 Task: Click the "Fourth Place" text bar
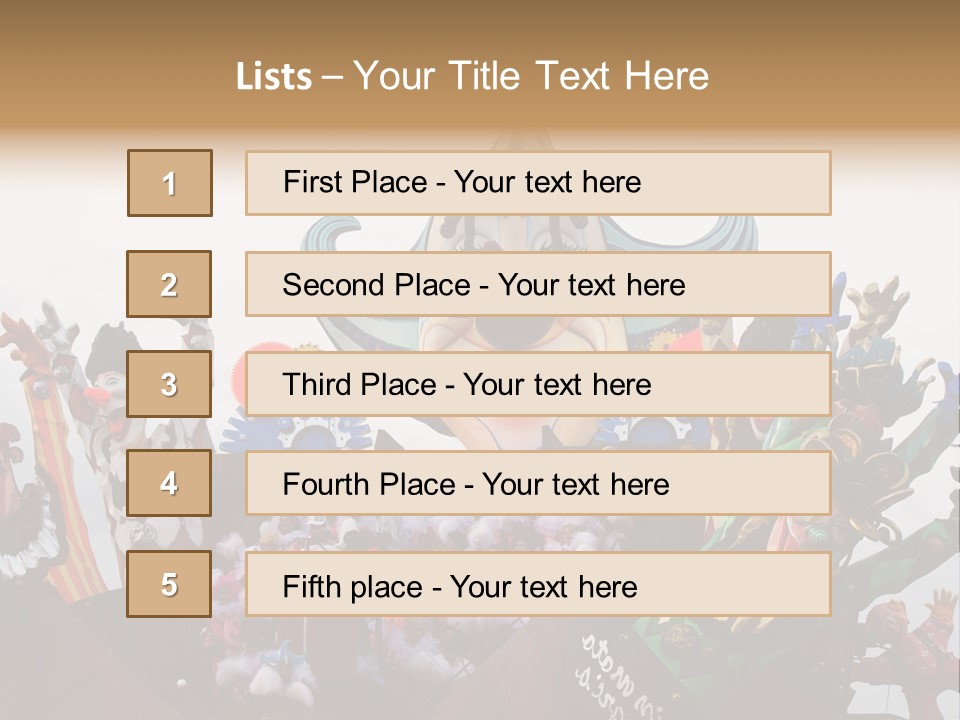538,483
